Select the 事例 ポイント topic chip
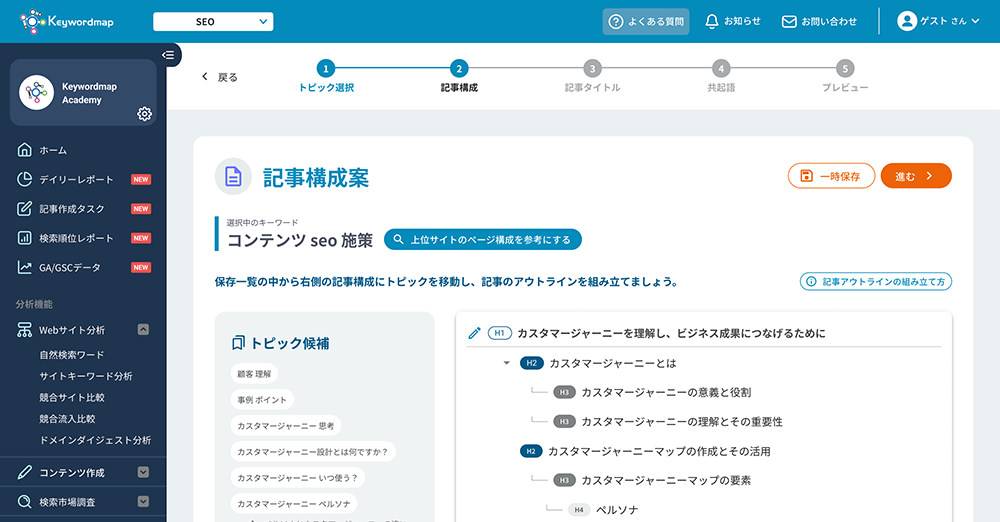 tap(262, 400)
